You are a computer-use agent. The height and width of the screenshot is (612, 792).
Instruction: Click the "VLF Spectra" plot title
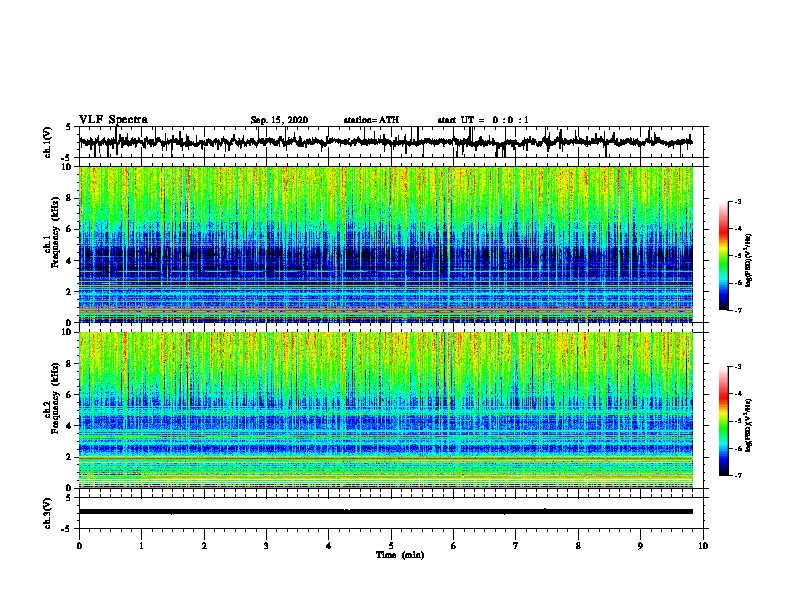[x=113, y=119]
